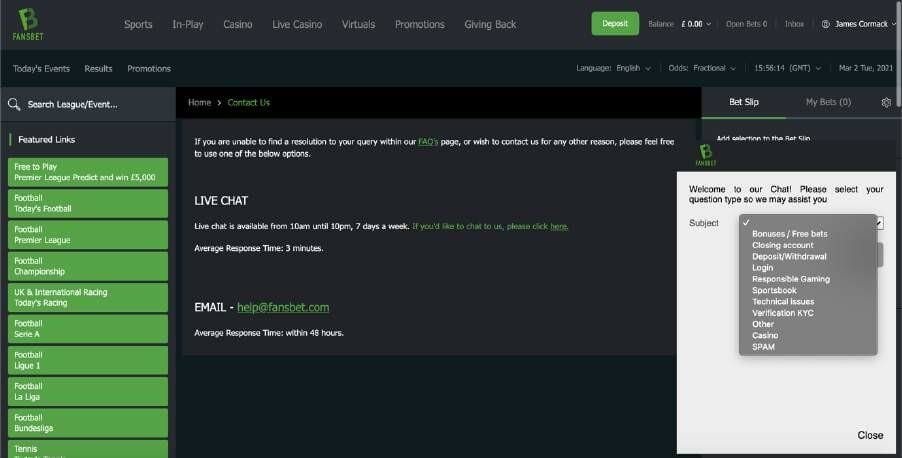Click the user profile icon beside James Cormack
Image resolution: width=902 pixels, height=458 pixels.
(x=825, y=24)
